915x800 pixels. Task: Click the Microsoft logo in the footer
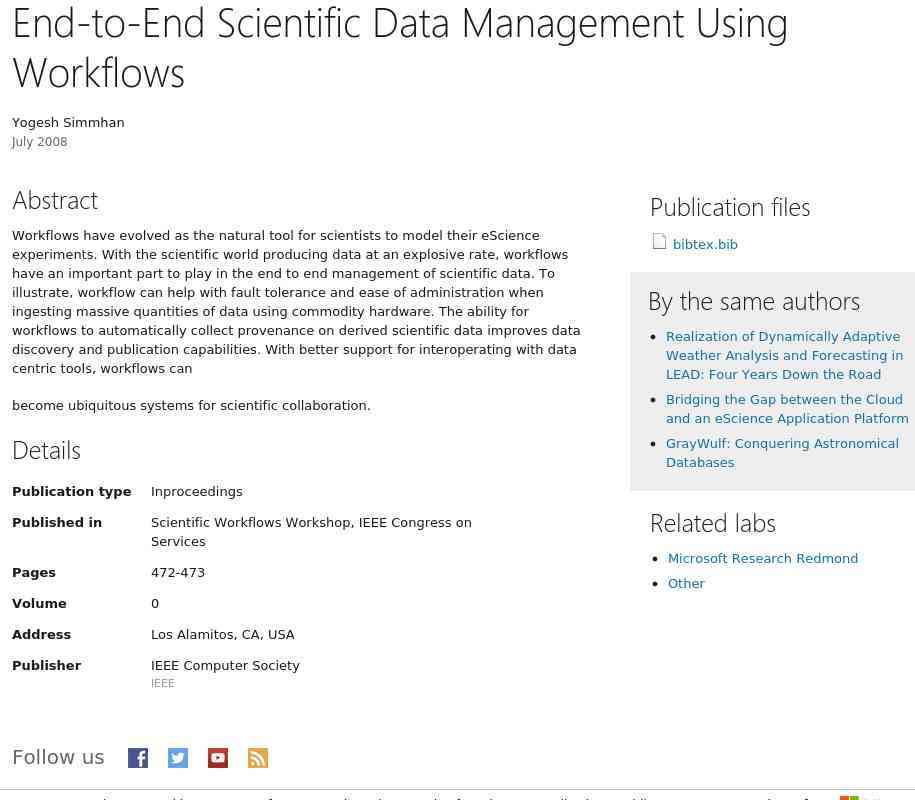coord(849,798)
